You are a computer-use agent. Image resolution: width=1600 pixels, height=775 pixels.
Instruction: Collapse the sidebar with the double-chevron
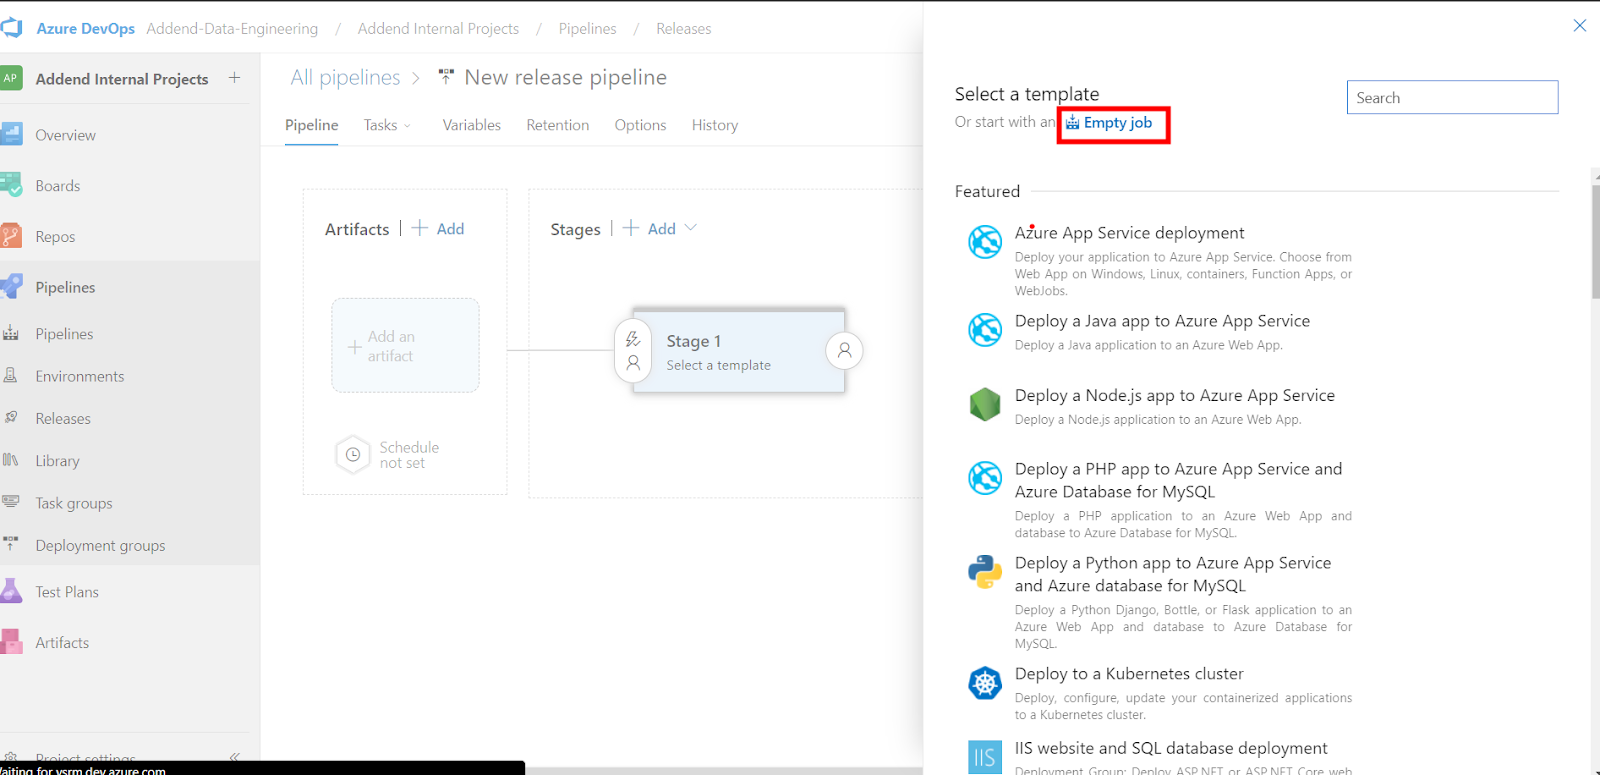[234, 757]
